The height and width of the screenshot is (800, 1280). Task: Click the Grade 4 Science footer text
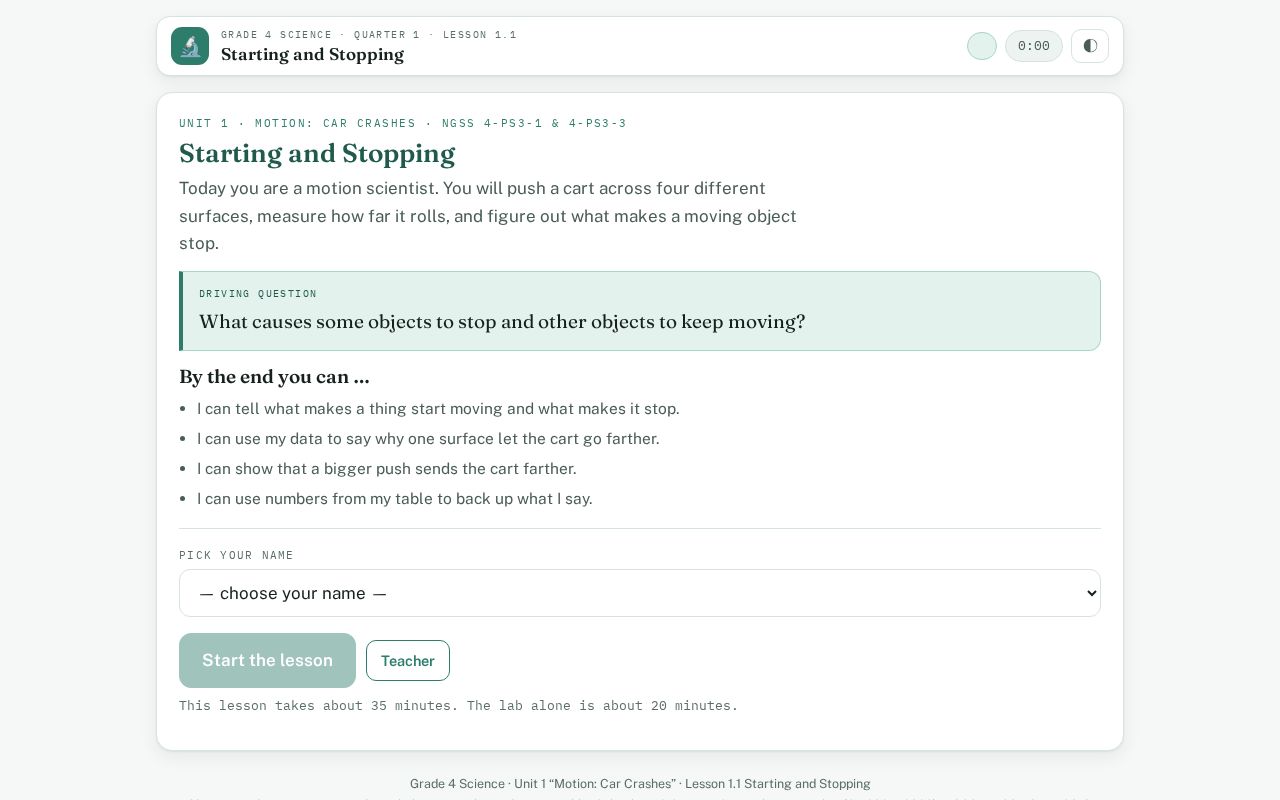(x=640, y=784)
